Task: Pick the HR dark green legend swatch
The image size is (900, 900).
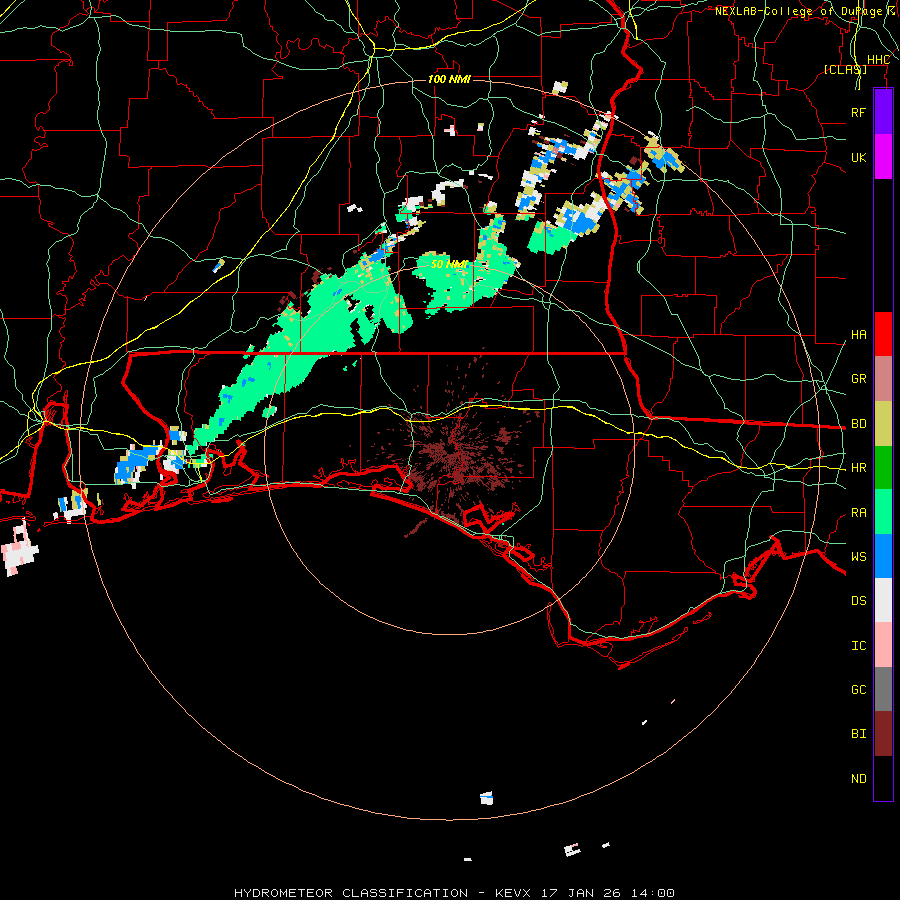Action: pyautogui.click(x=883, y=467)
